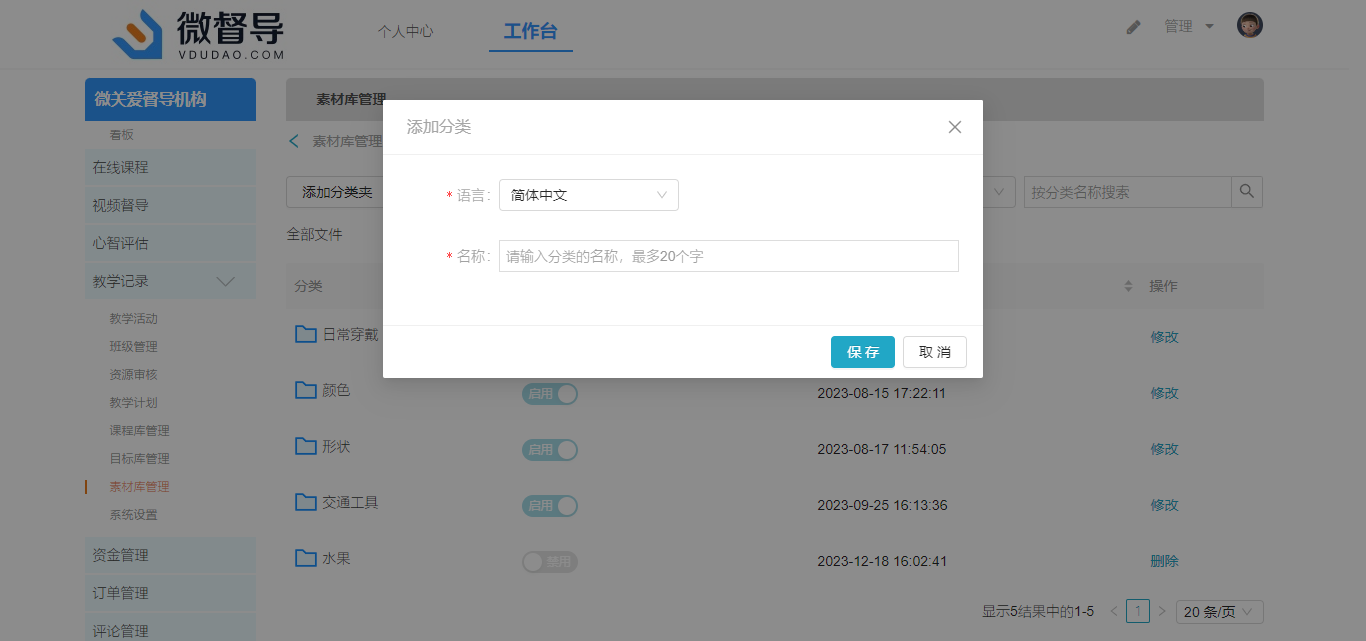Open the dropdown left of search box
This screenshot has width=1366, height=641.
[x=1000, y=192]
